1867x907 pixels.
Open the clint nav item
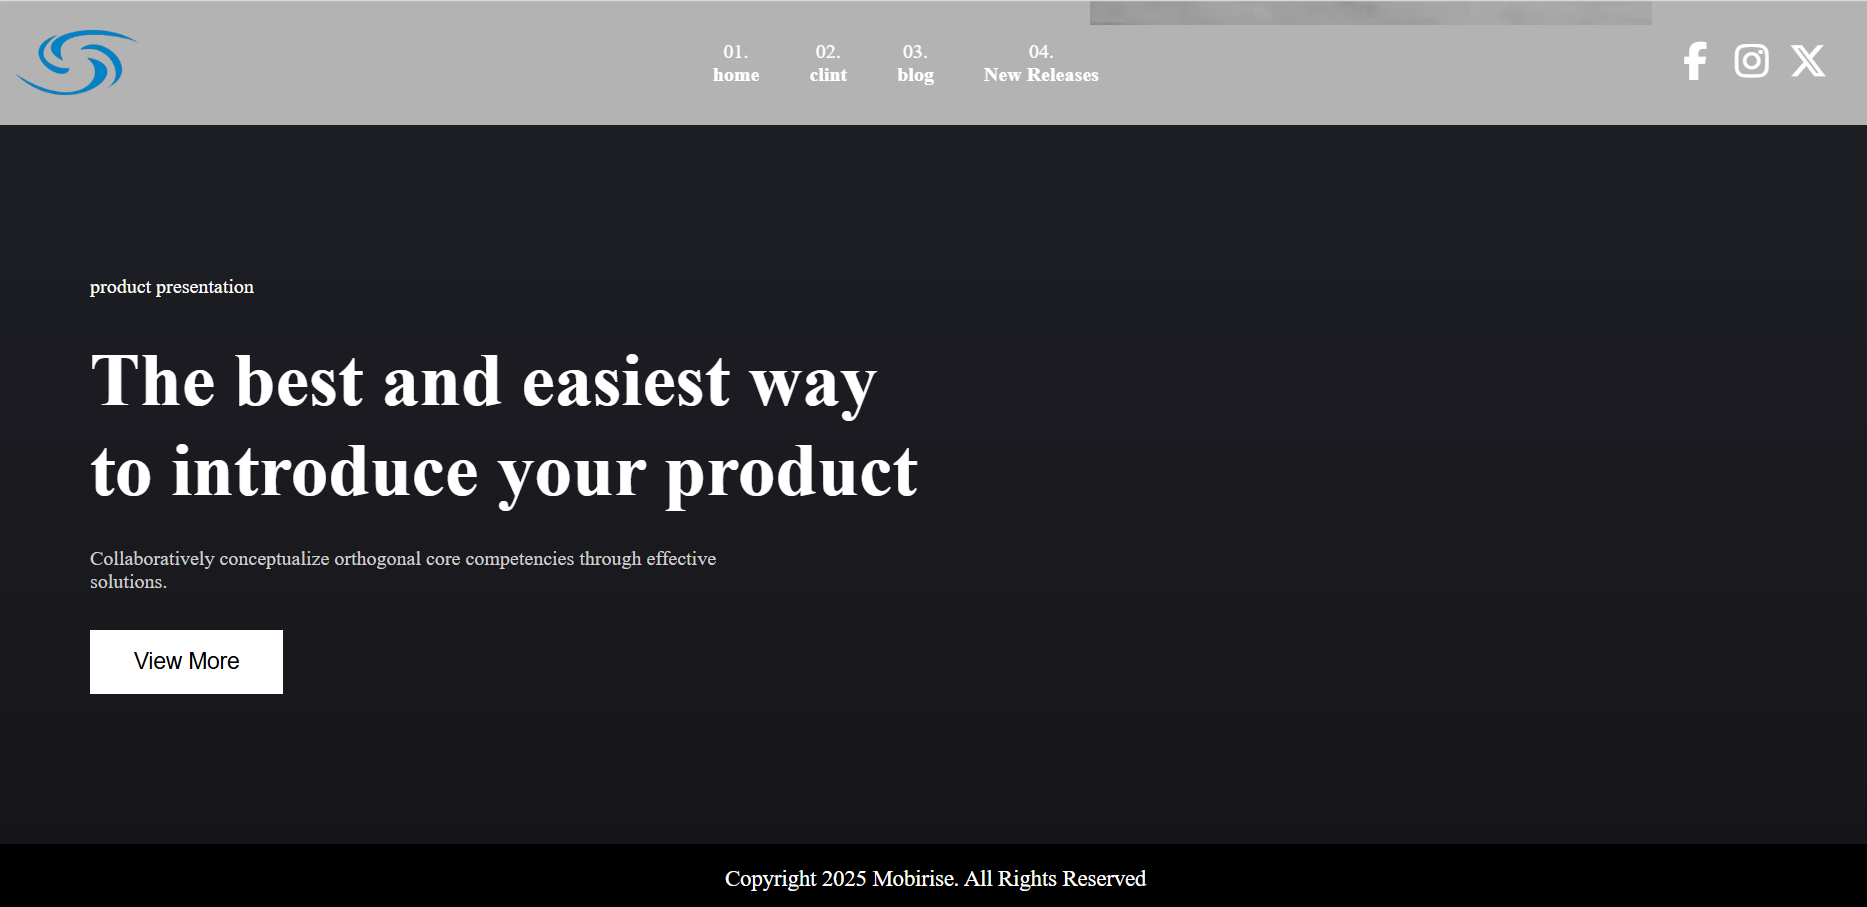(828, 75)
